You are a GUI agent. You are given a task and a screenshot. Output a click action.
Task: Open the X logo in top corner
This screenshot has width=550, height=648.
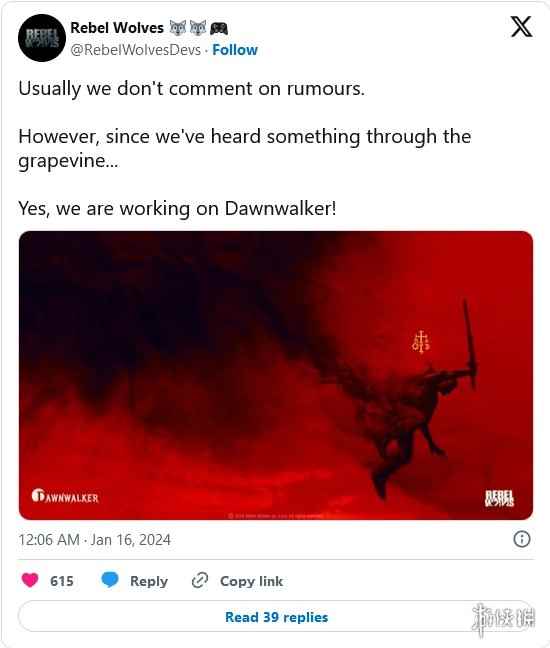521,27
